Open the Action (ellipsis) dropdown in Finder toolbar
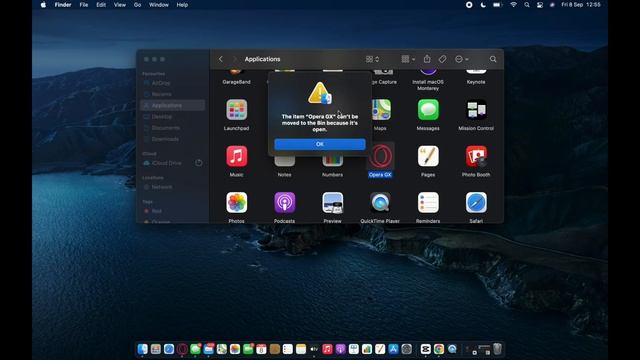Viewport: 640px width, 360px height. 462,59
